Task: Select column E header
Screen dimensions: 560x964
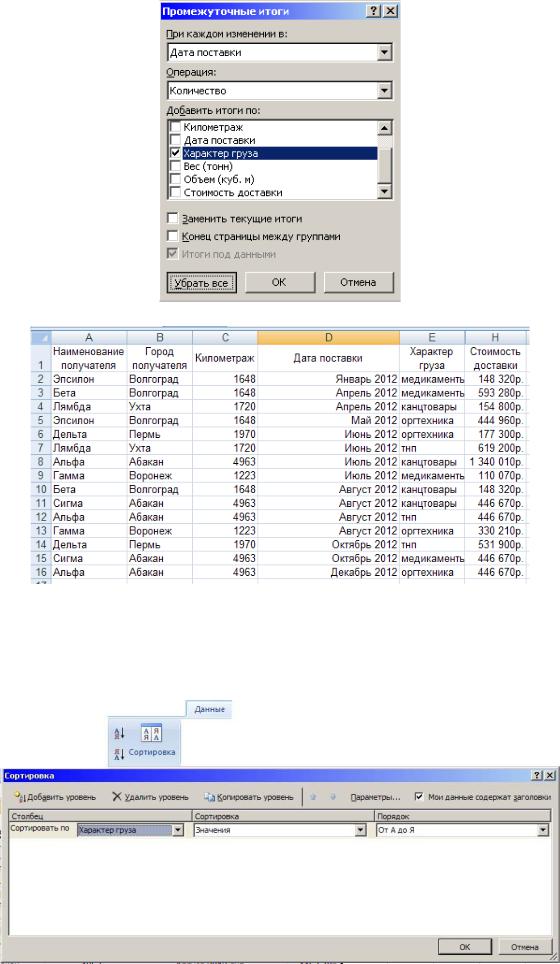Action: [x=432, y=337]
